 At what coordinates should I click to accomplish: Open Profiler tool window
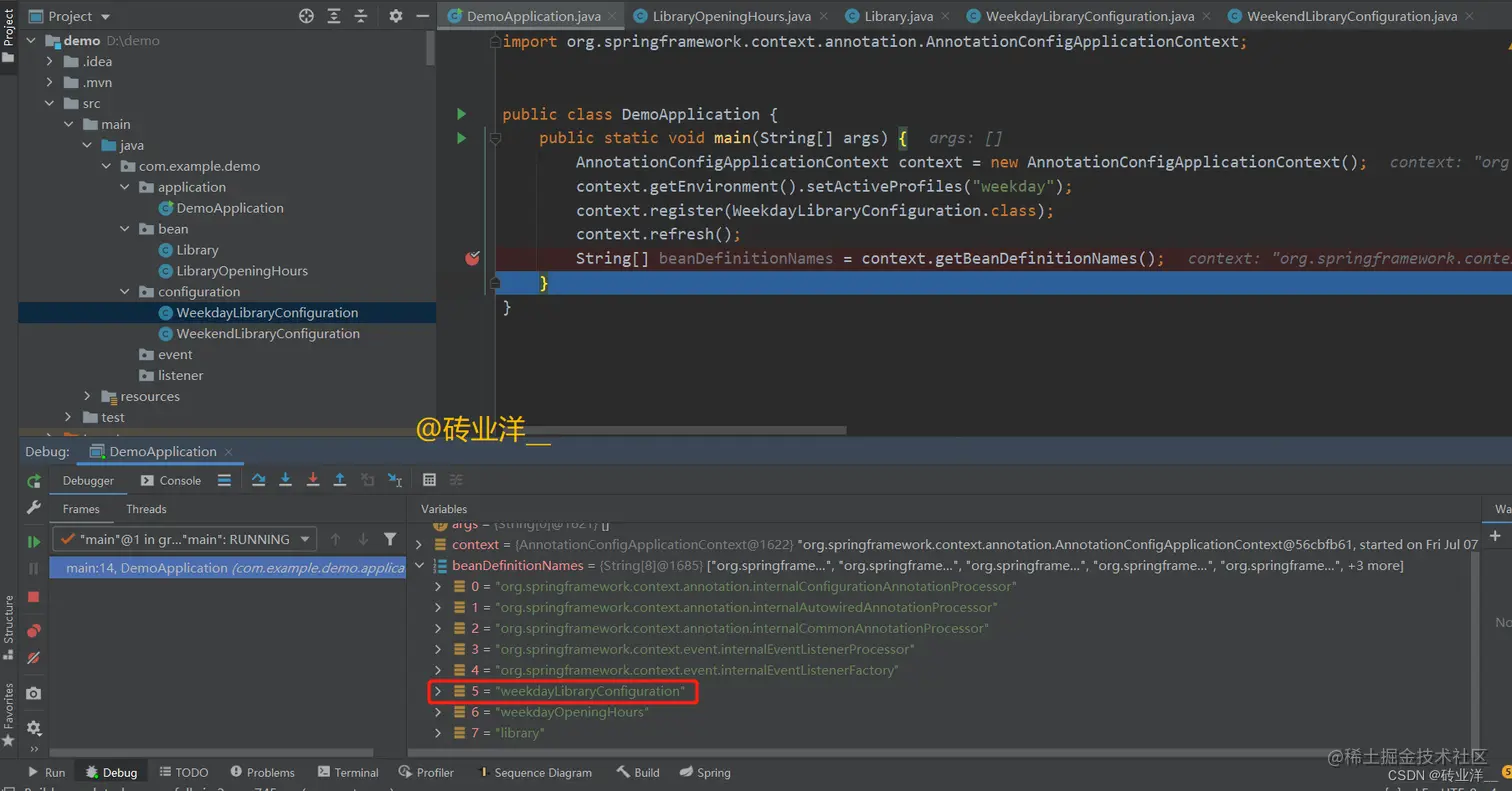pyautogui.click(x=426, y=772)
